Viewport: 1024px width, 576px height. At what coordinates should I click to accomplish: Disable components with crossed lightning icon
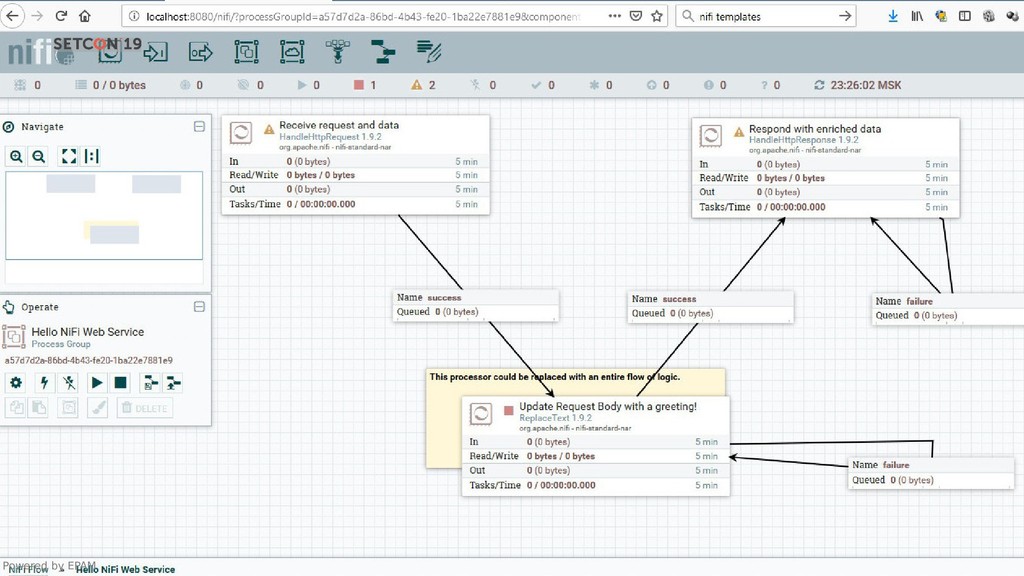(69, 382)
